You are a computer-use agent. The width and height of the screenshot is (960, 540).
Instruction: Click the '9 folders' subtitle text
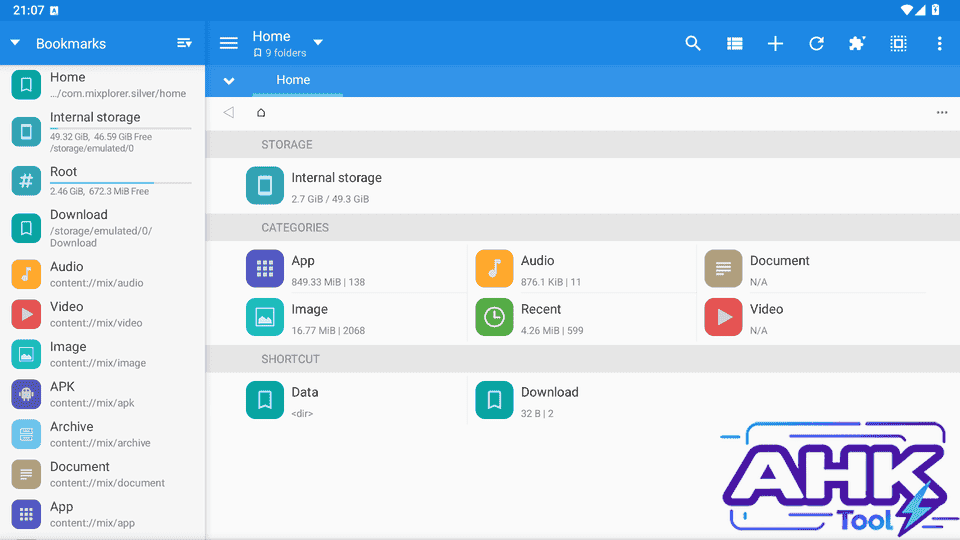[x=285, y=53]
